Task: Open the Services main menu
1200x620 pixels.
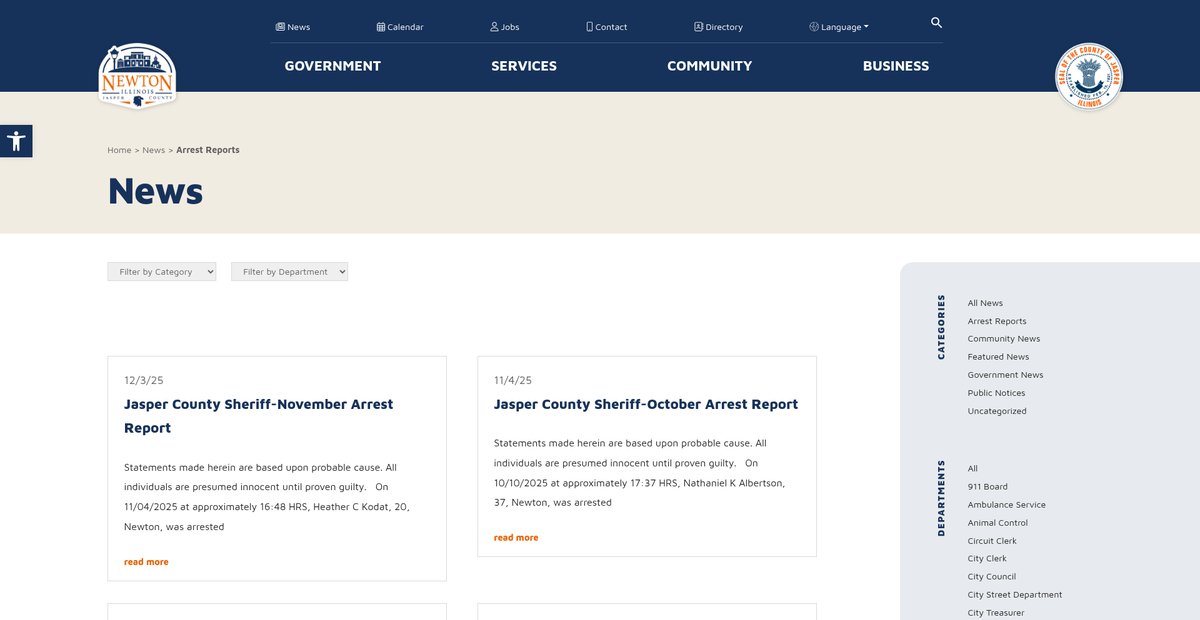Action: coord(523,66)
